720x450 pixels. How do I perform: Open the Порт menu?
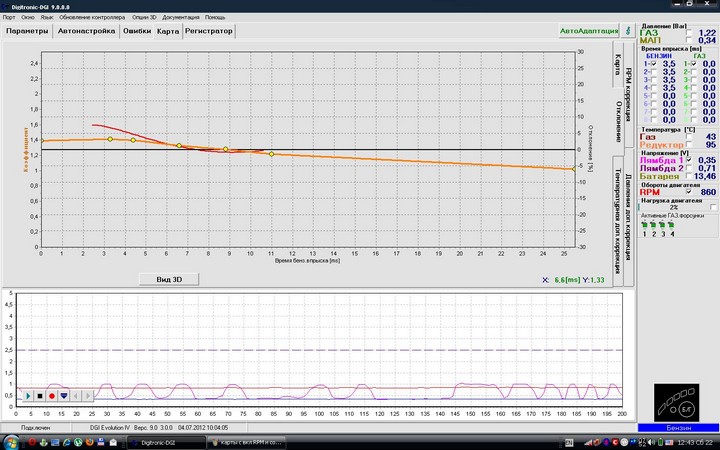point(9,18)
